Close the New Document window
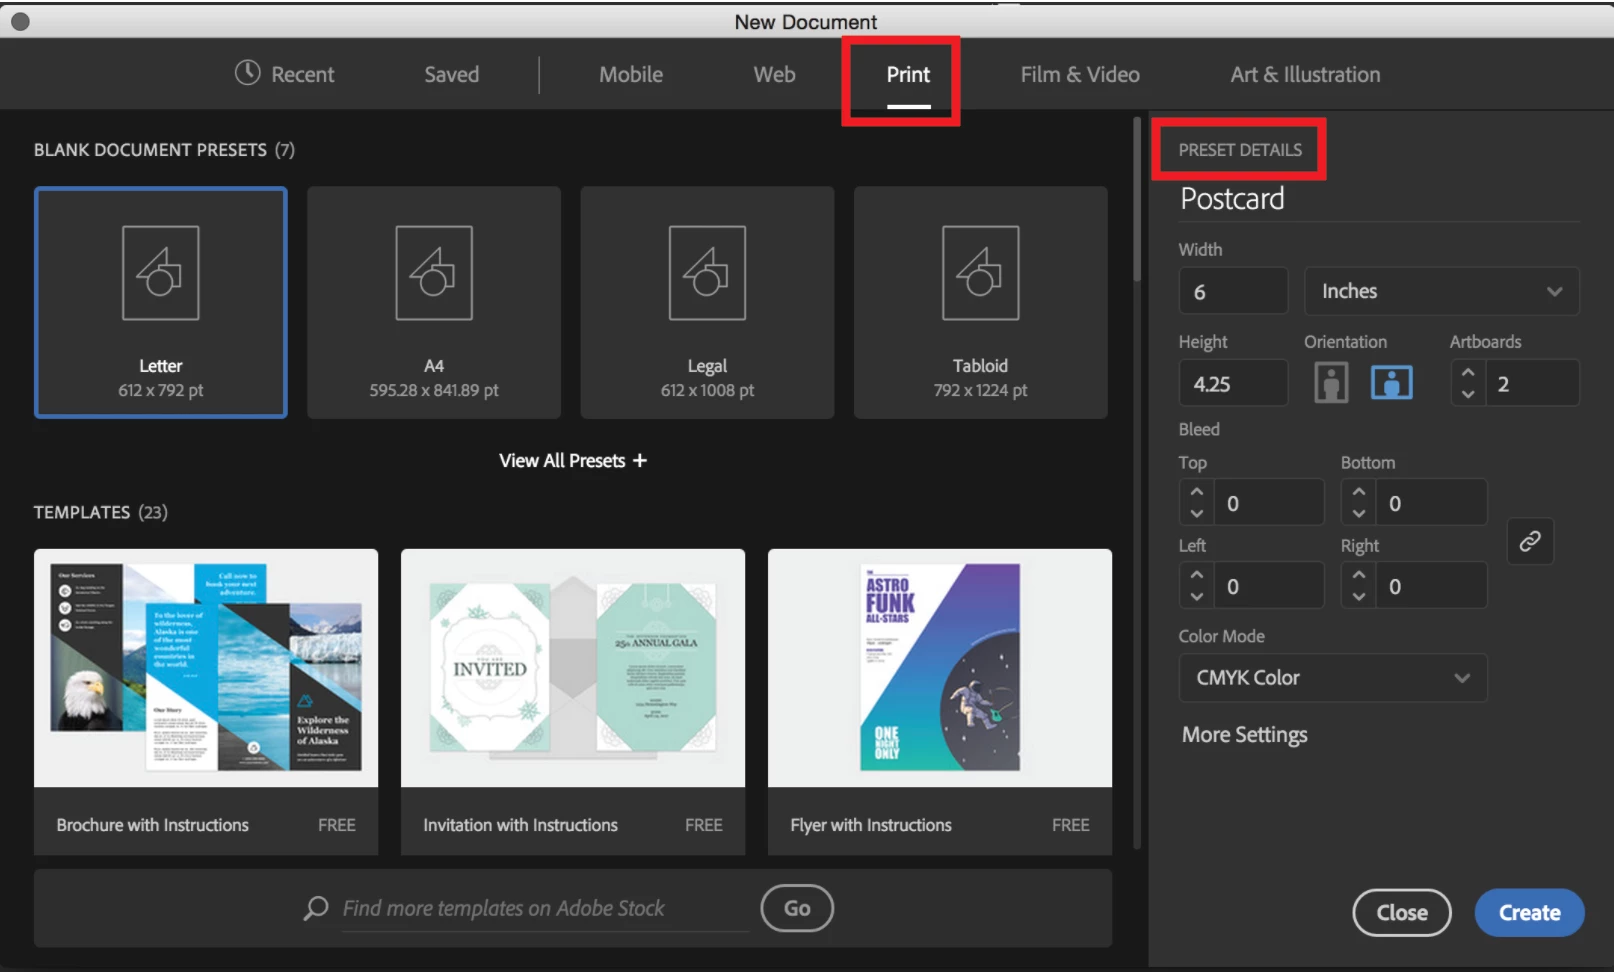The image size is (1614, 972). (20, 21)
